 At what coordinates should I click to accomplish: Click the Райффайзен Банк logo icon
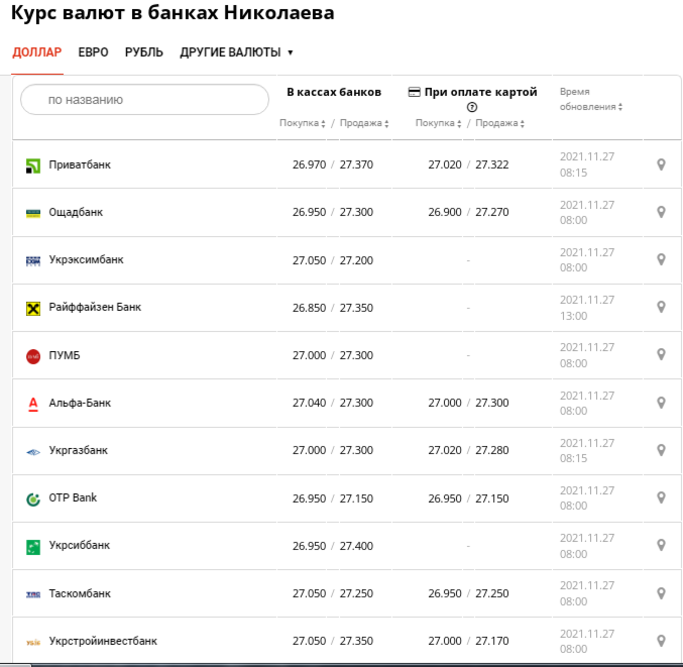[x=33, y=308]
